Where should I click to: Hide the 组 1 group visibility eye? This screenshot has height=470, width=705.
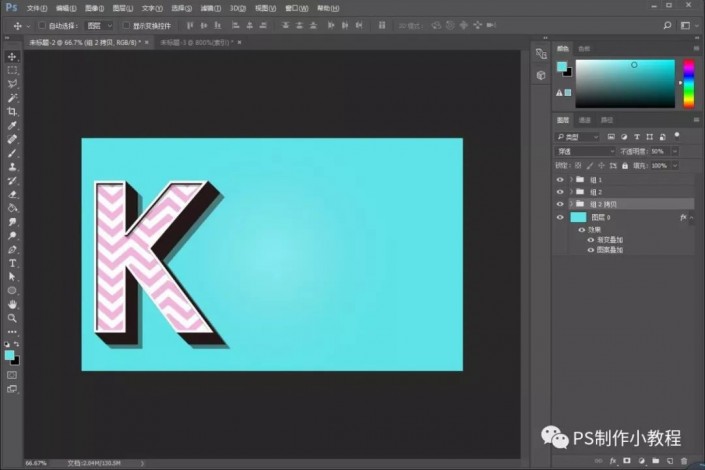click(560, 179)
